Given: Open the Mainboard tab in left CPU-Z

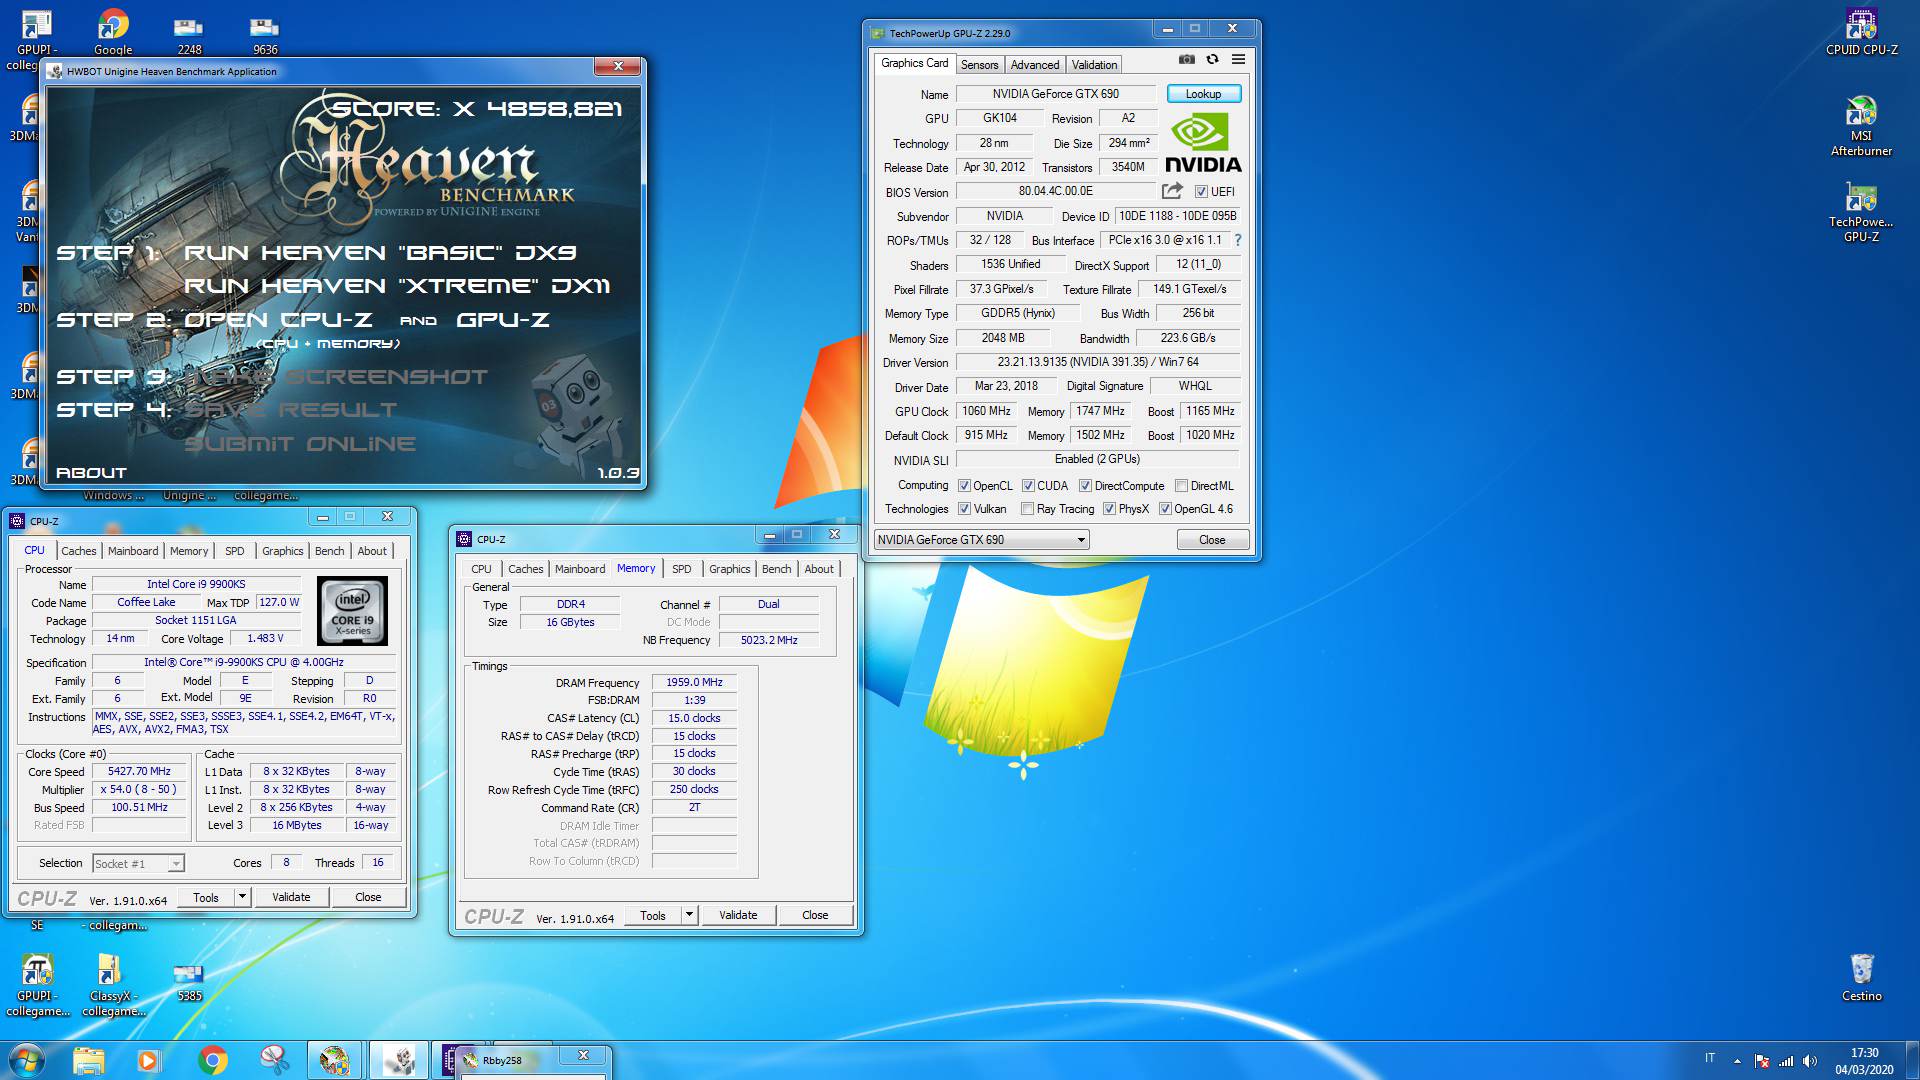Looking at the screenshot, I should click(133, 551).
